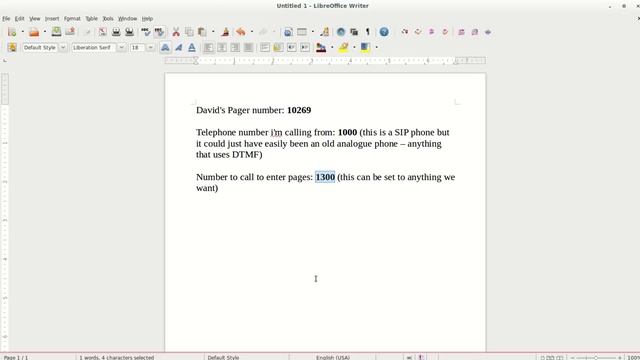Screen dimensions: 640x360
Task: Open the Liberation Serif font name dropdown
Action: click(121, 47)
